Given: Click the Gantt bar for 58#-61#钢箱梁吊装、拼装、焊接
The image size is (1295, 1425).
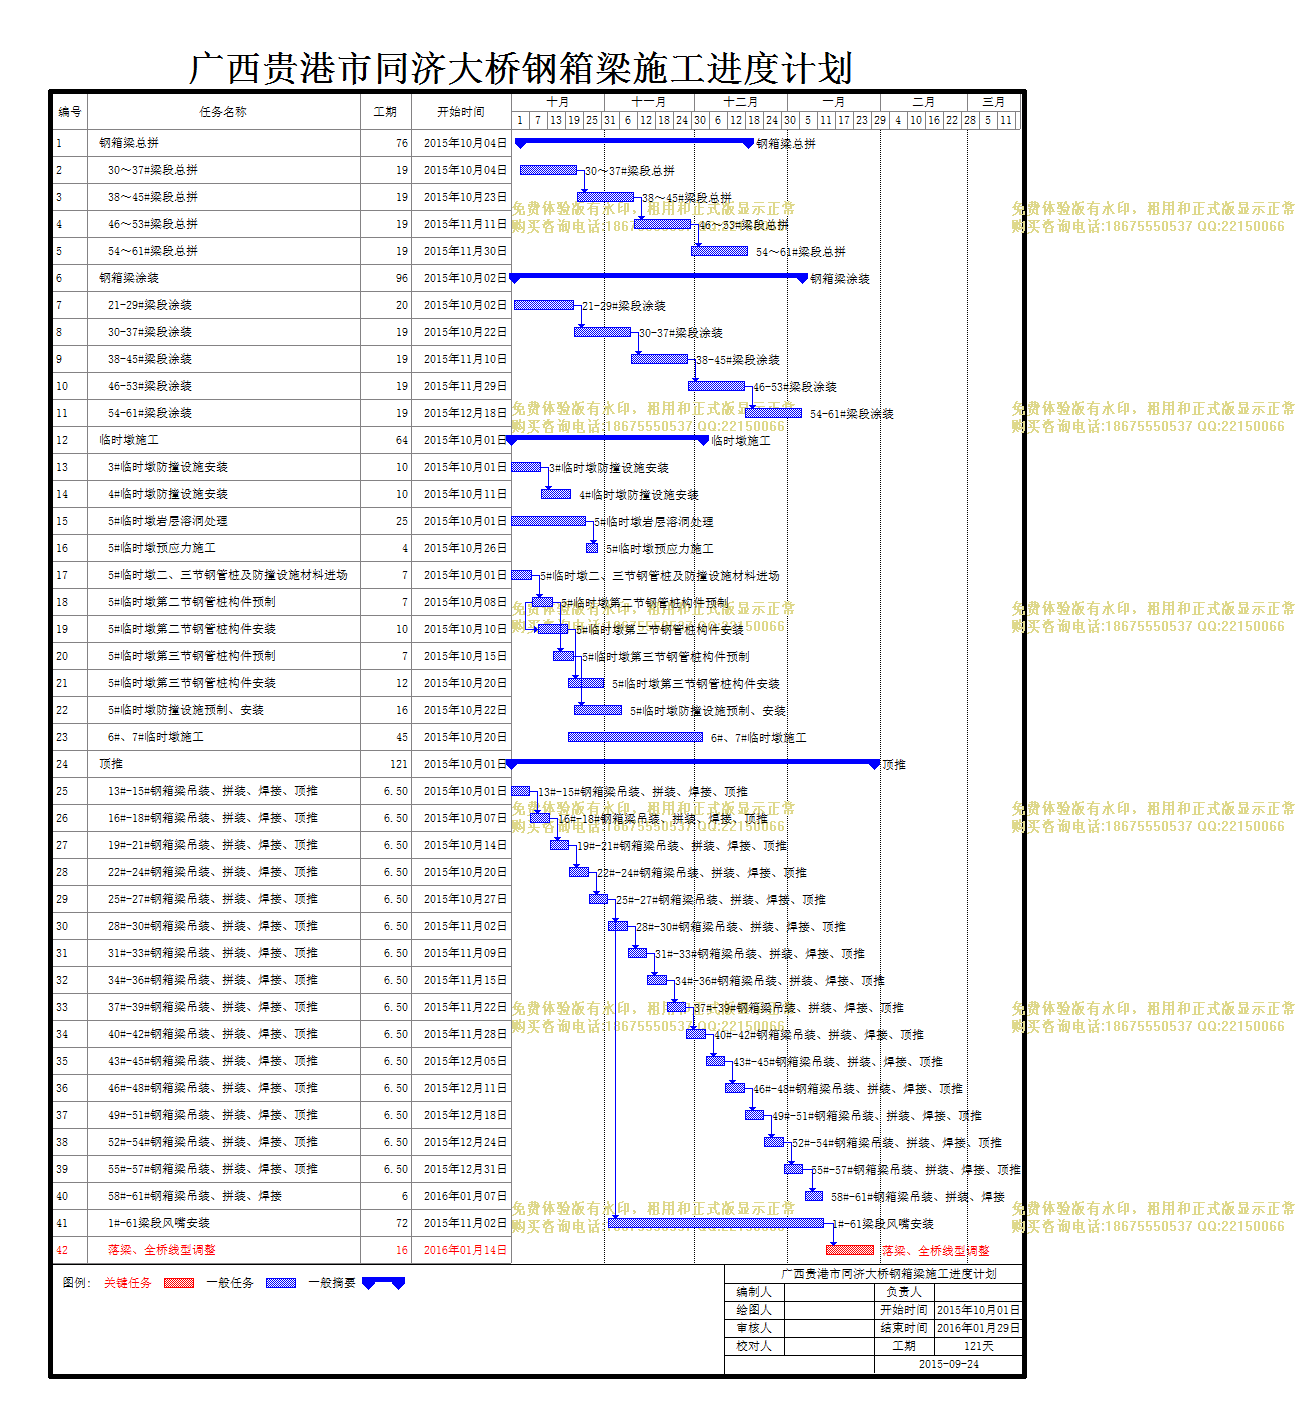Looking at the screenshot, I should tap(814, 1196).
